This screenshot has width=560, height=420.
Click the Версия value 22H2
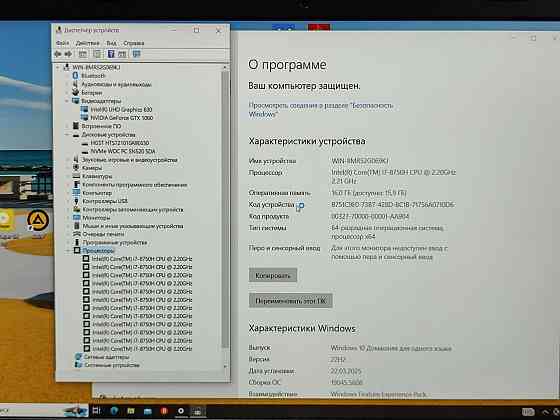click(x=338, y=359)
